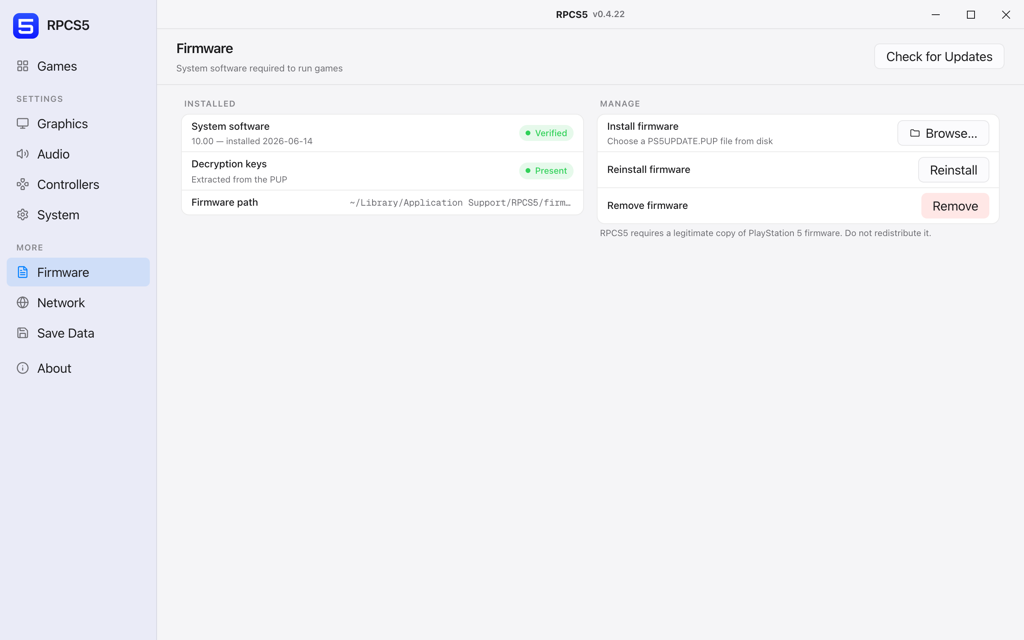Open the Network page label
Screen dimensions: 1024x640
point(61,302)
